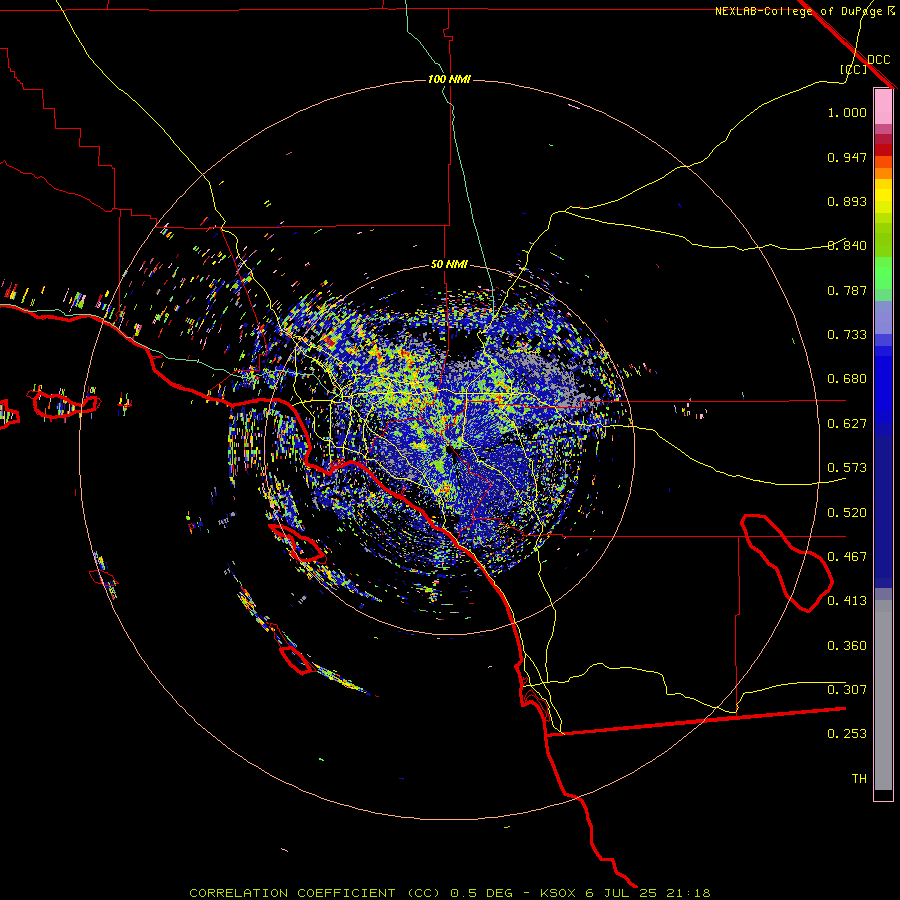Click the NEXLAB-College of DuPage credit text
The height and width of the screenshot is (900, 900).
(x=798, y=11)
